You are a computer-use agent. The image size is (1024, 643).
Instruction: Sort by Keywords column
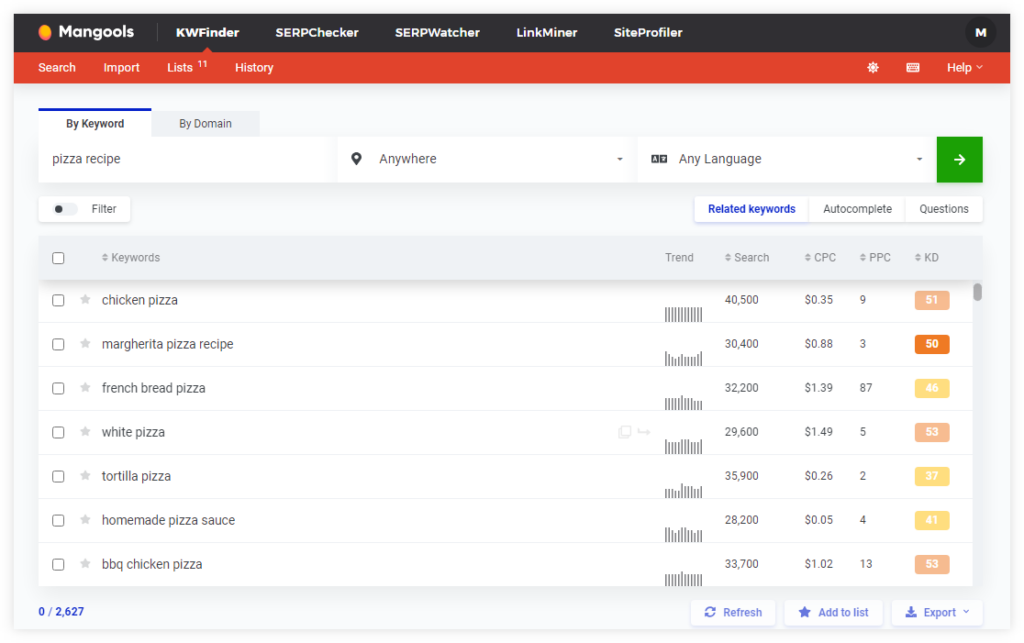(131, 257)
